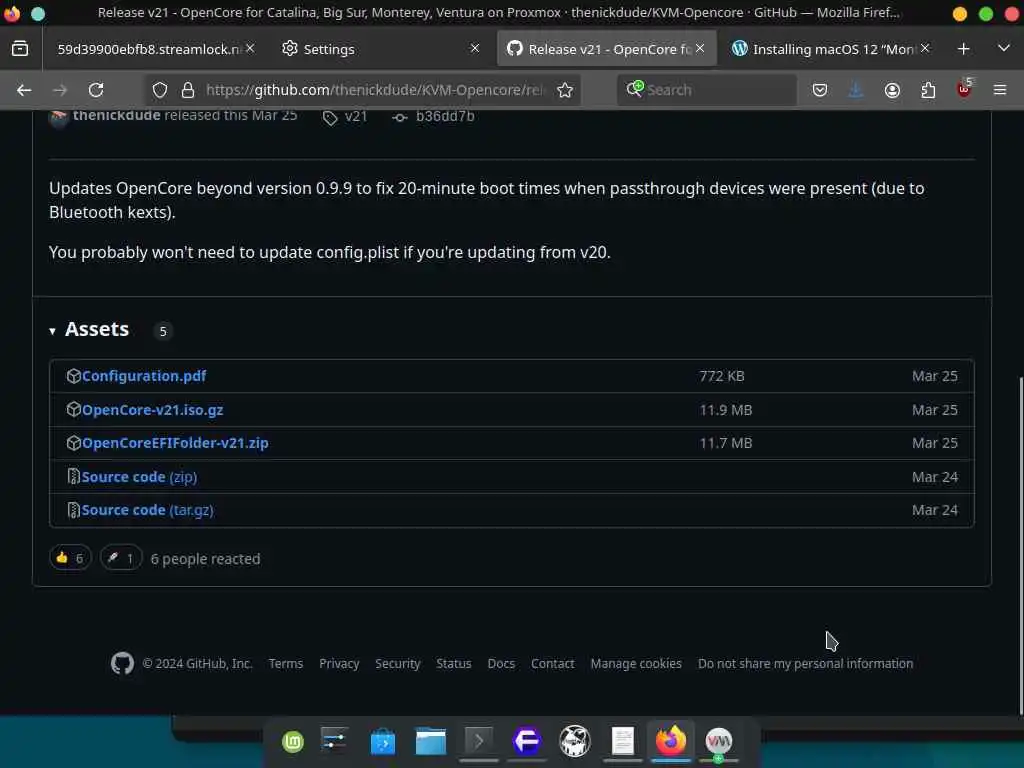Image resolution: width=1024 pixels, height=768 pixels.
Task: View site security lock info
Action: (x=188, y=90)
